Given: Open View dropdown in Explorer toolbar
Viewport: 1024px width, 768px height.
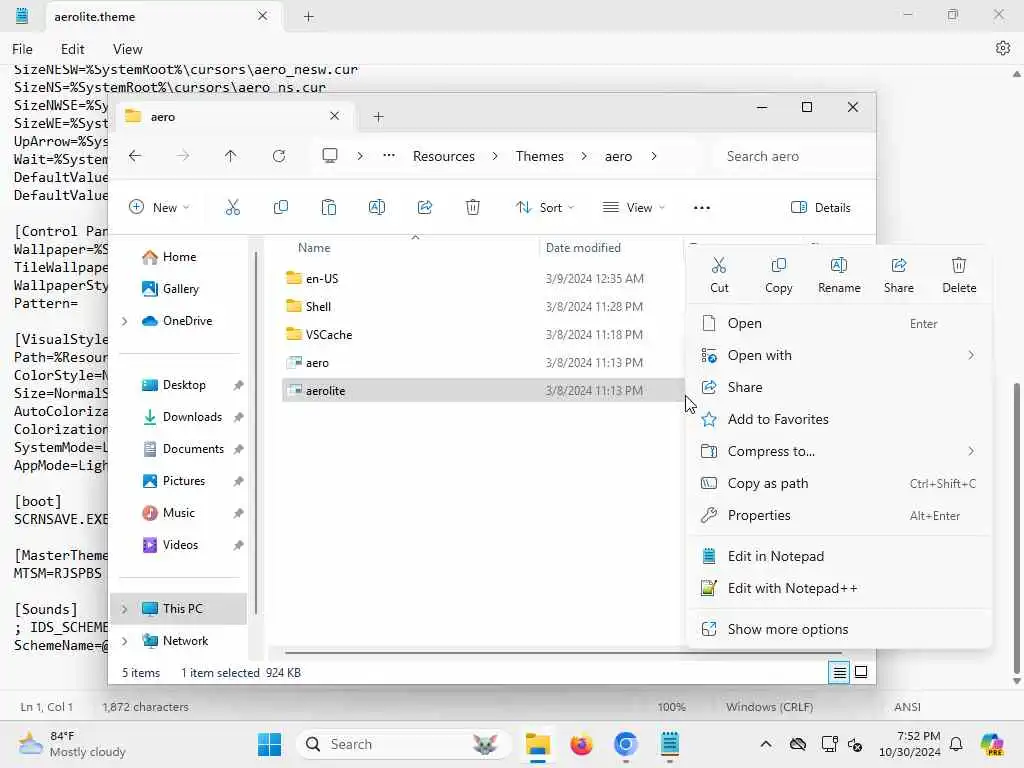Looking at the screenshot, I should (x=633, y=208).
